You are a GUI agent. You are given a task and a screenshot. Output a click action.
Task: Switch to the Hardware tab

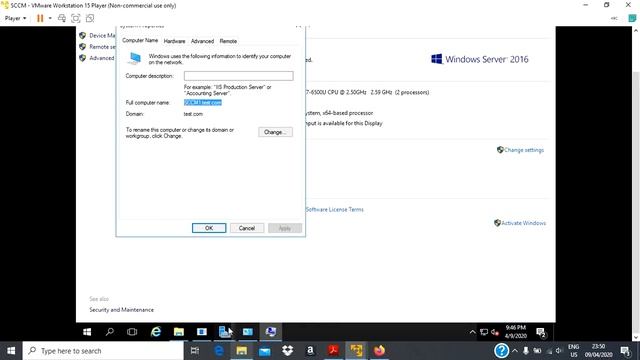pos(174,41)
